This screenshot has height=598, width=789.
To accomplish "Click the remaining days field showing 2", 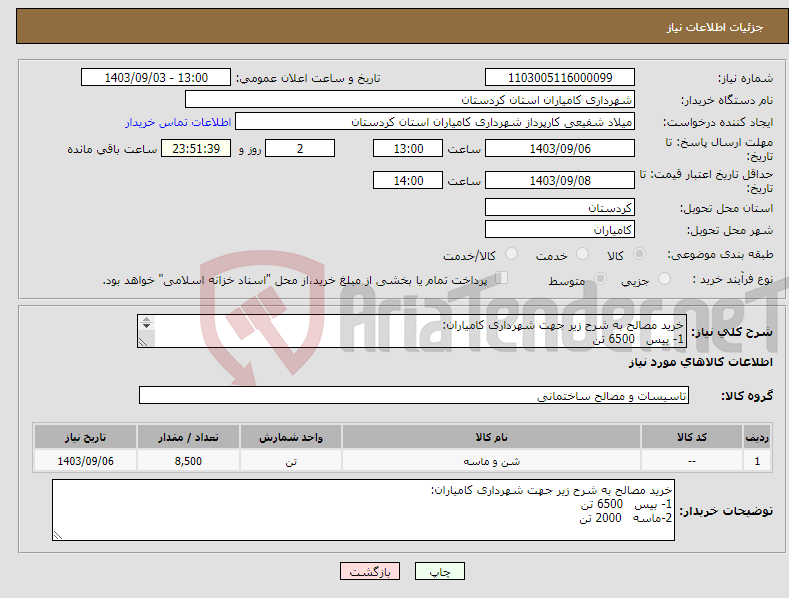I will 300,148.
